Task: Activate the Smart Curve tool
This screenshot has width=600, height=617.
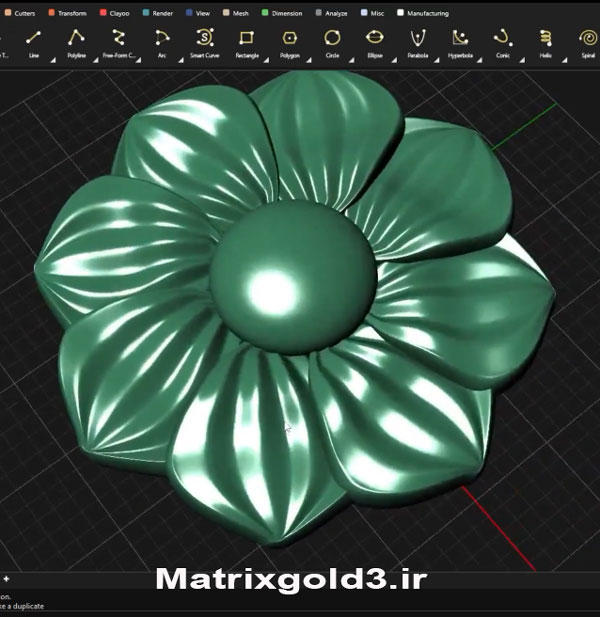Action: [x=205, y=42]
